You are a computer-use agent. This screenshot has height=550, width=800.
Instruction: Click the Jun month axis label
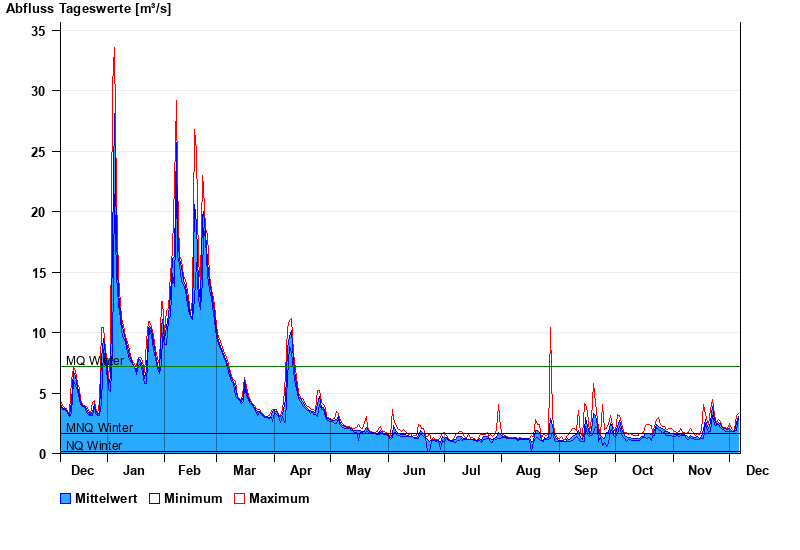414,471
